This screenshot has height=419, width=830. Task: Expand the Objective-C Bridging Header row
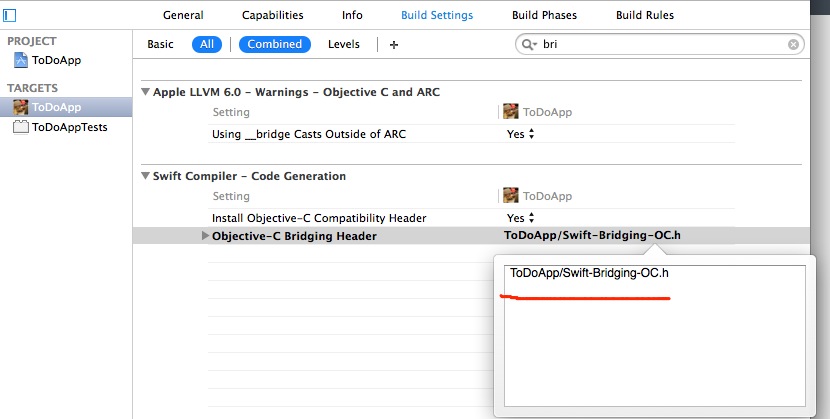[205, 236]
